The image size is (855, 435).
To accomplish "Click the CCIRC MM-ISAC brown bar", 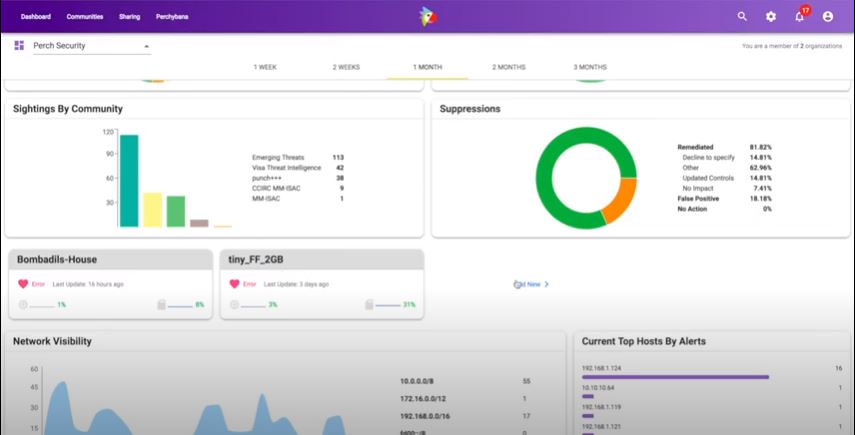I will (x=199, y=223).
